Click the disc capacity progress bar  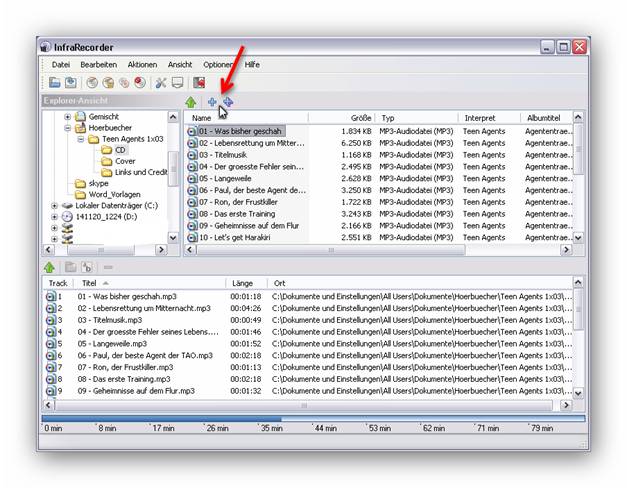(313, 418)
